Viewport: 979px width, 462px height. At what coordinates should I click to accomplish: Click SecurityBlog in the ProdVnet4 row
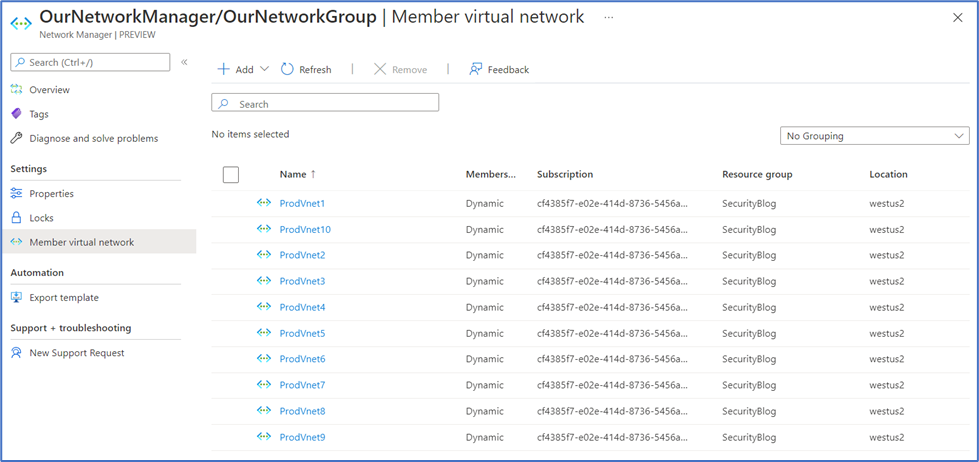tap(749, 307)
